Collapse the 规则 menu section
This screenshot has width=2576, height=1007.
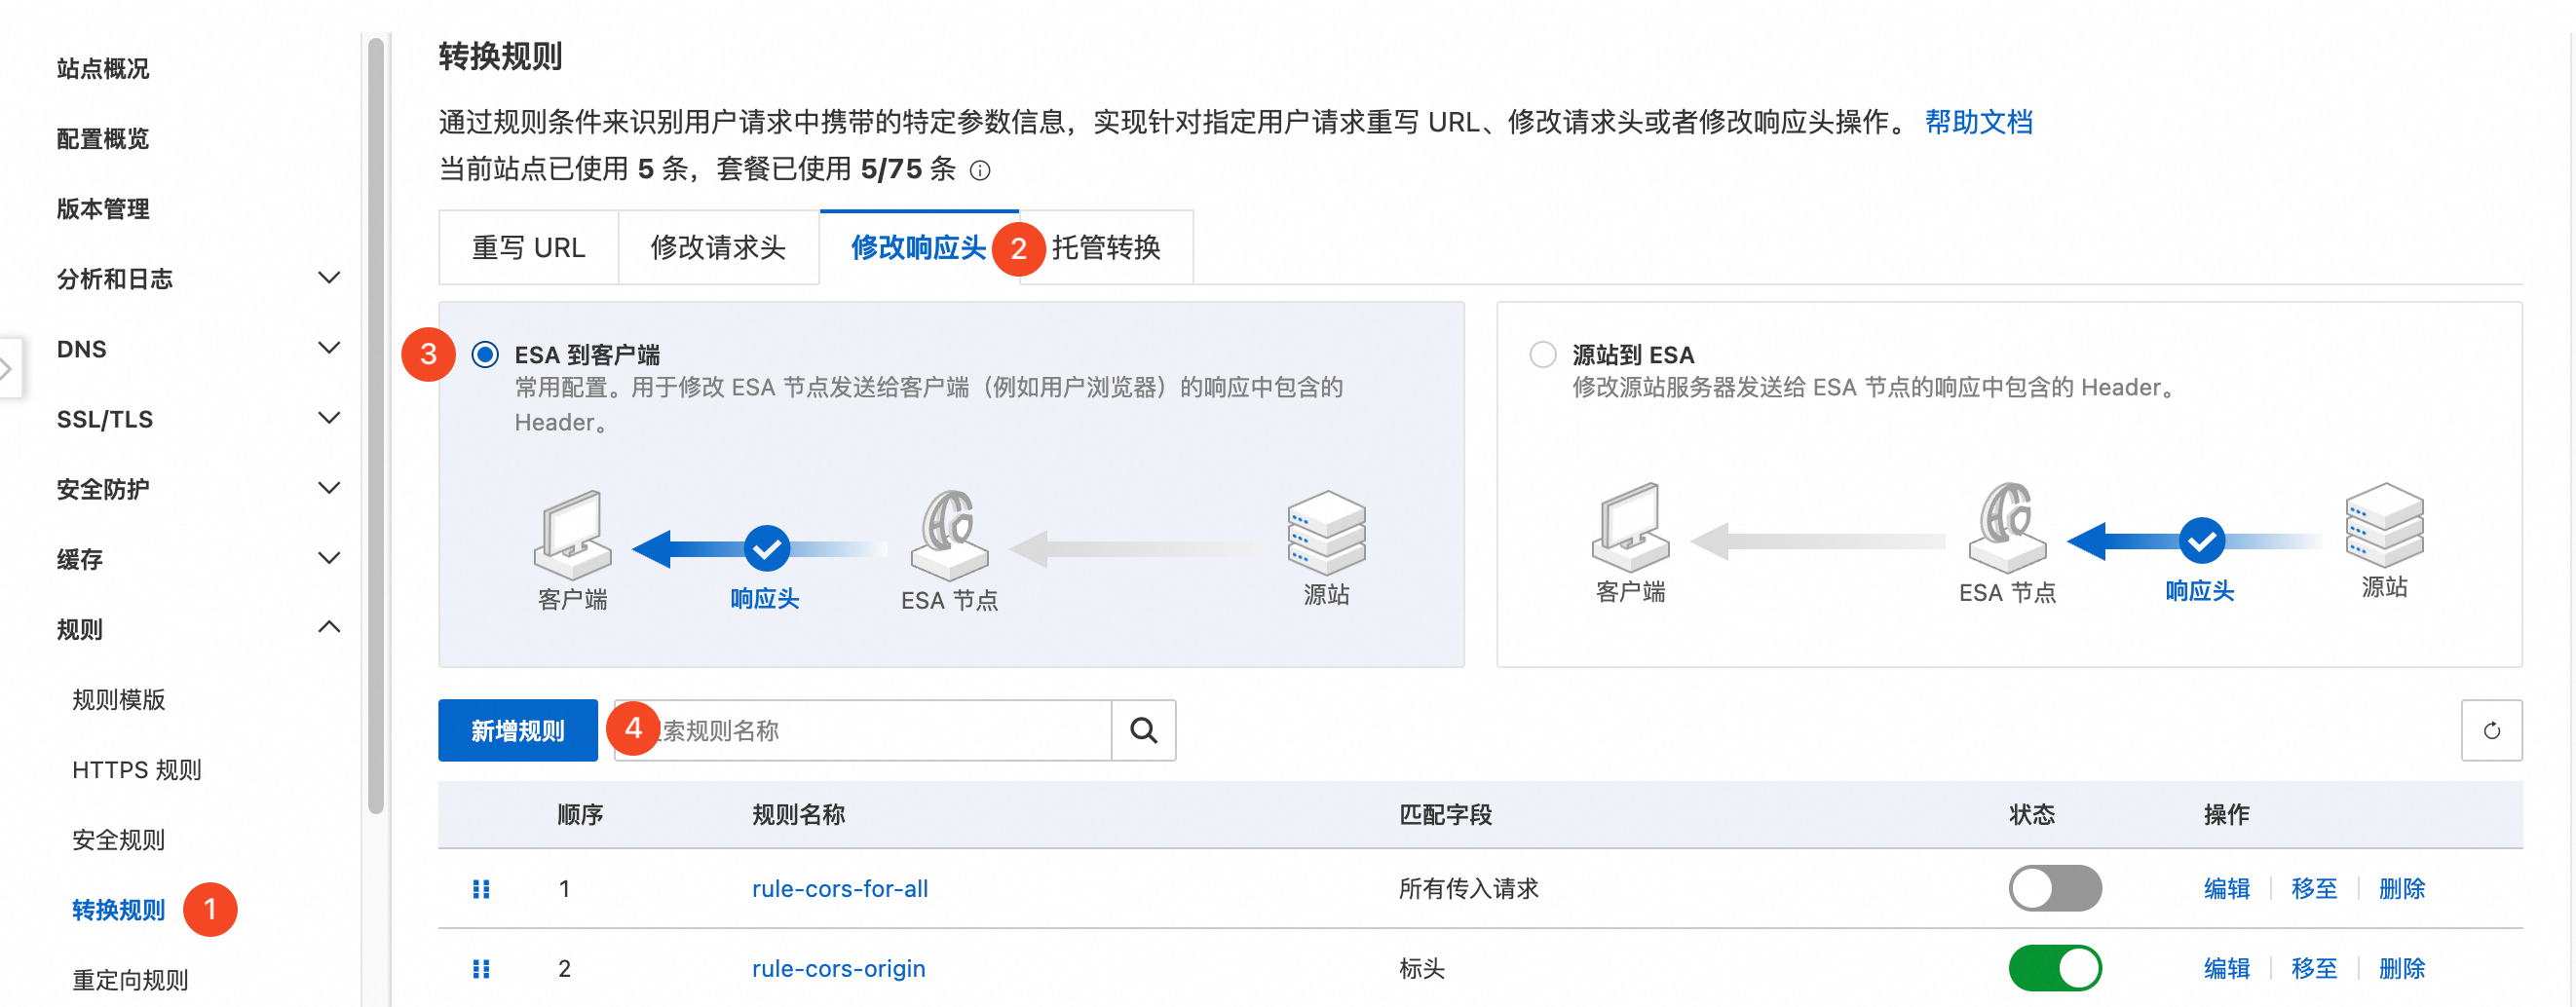coord(329,628)
